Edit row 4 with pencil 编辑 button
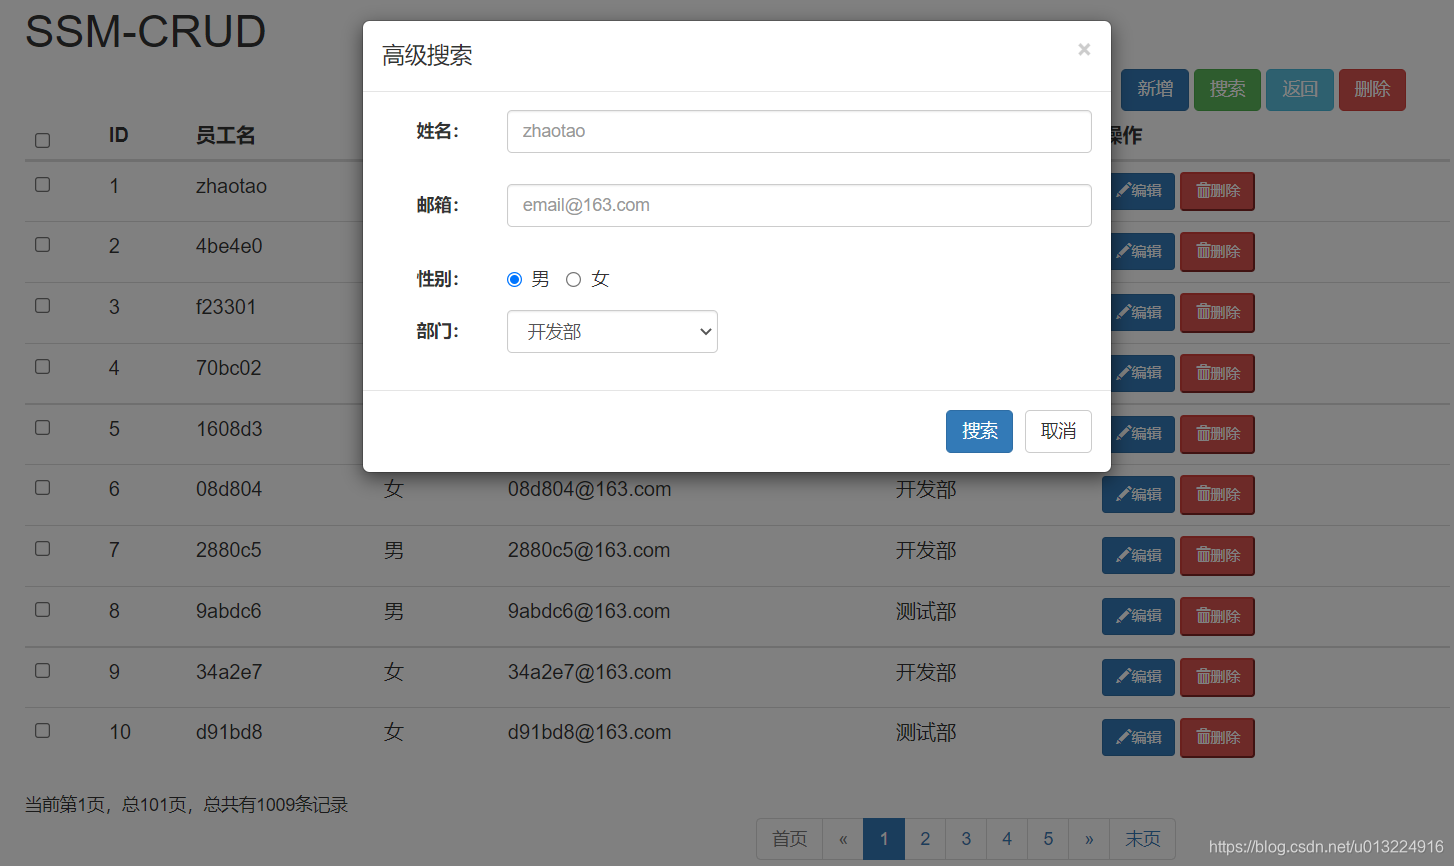The height and width of the screenshot is (866, 1454). [x=1141, y=373]
